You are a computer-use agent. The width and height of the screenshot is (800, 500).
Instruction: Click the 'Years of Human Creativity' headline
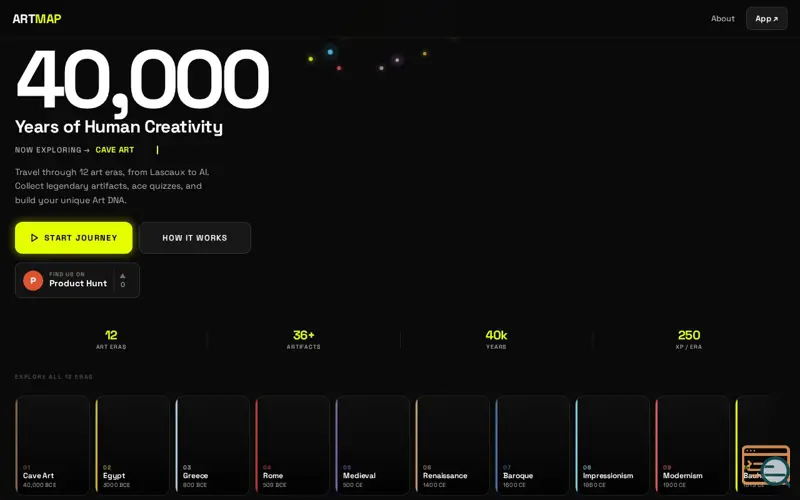coord(118,127)
